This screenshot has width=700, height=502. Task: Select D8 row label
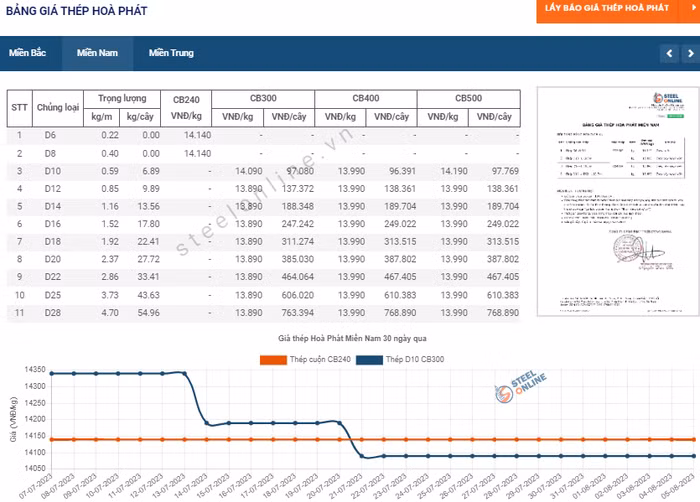click(x=50, y=154)
